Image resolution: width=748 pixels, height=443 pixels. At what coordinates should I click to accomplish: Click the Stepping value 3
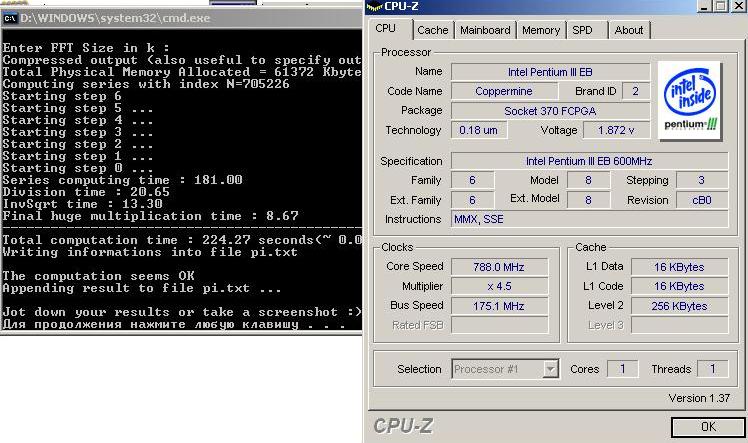tap(702, 180)
